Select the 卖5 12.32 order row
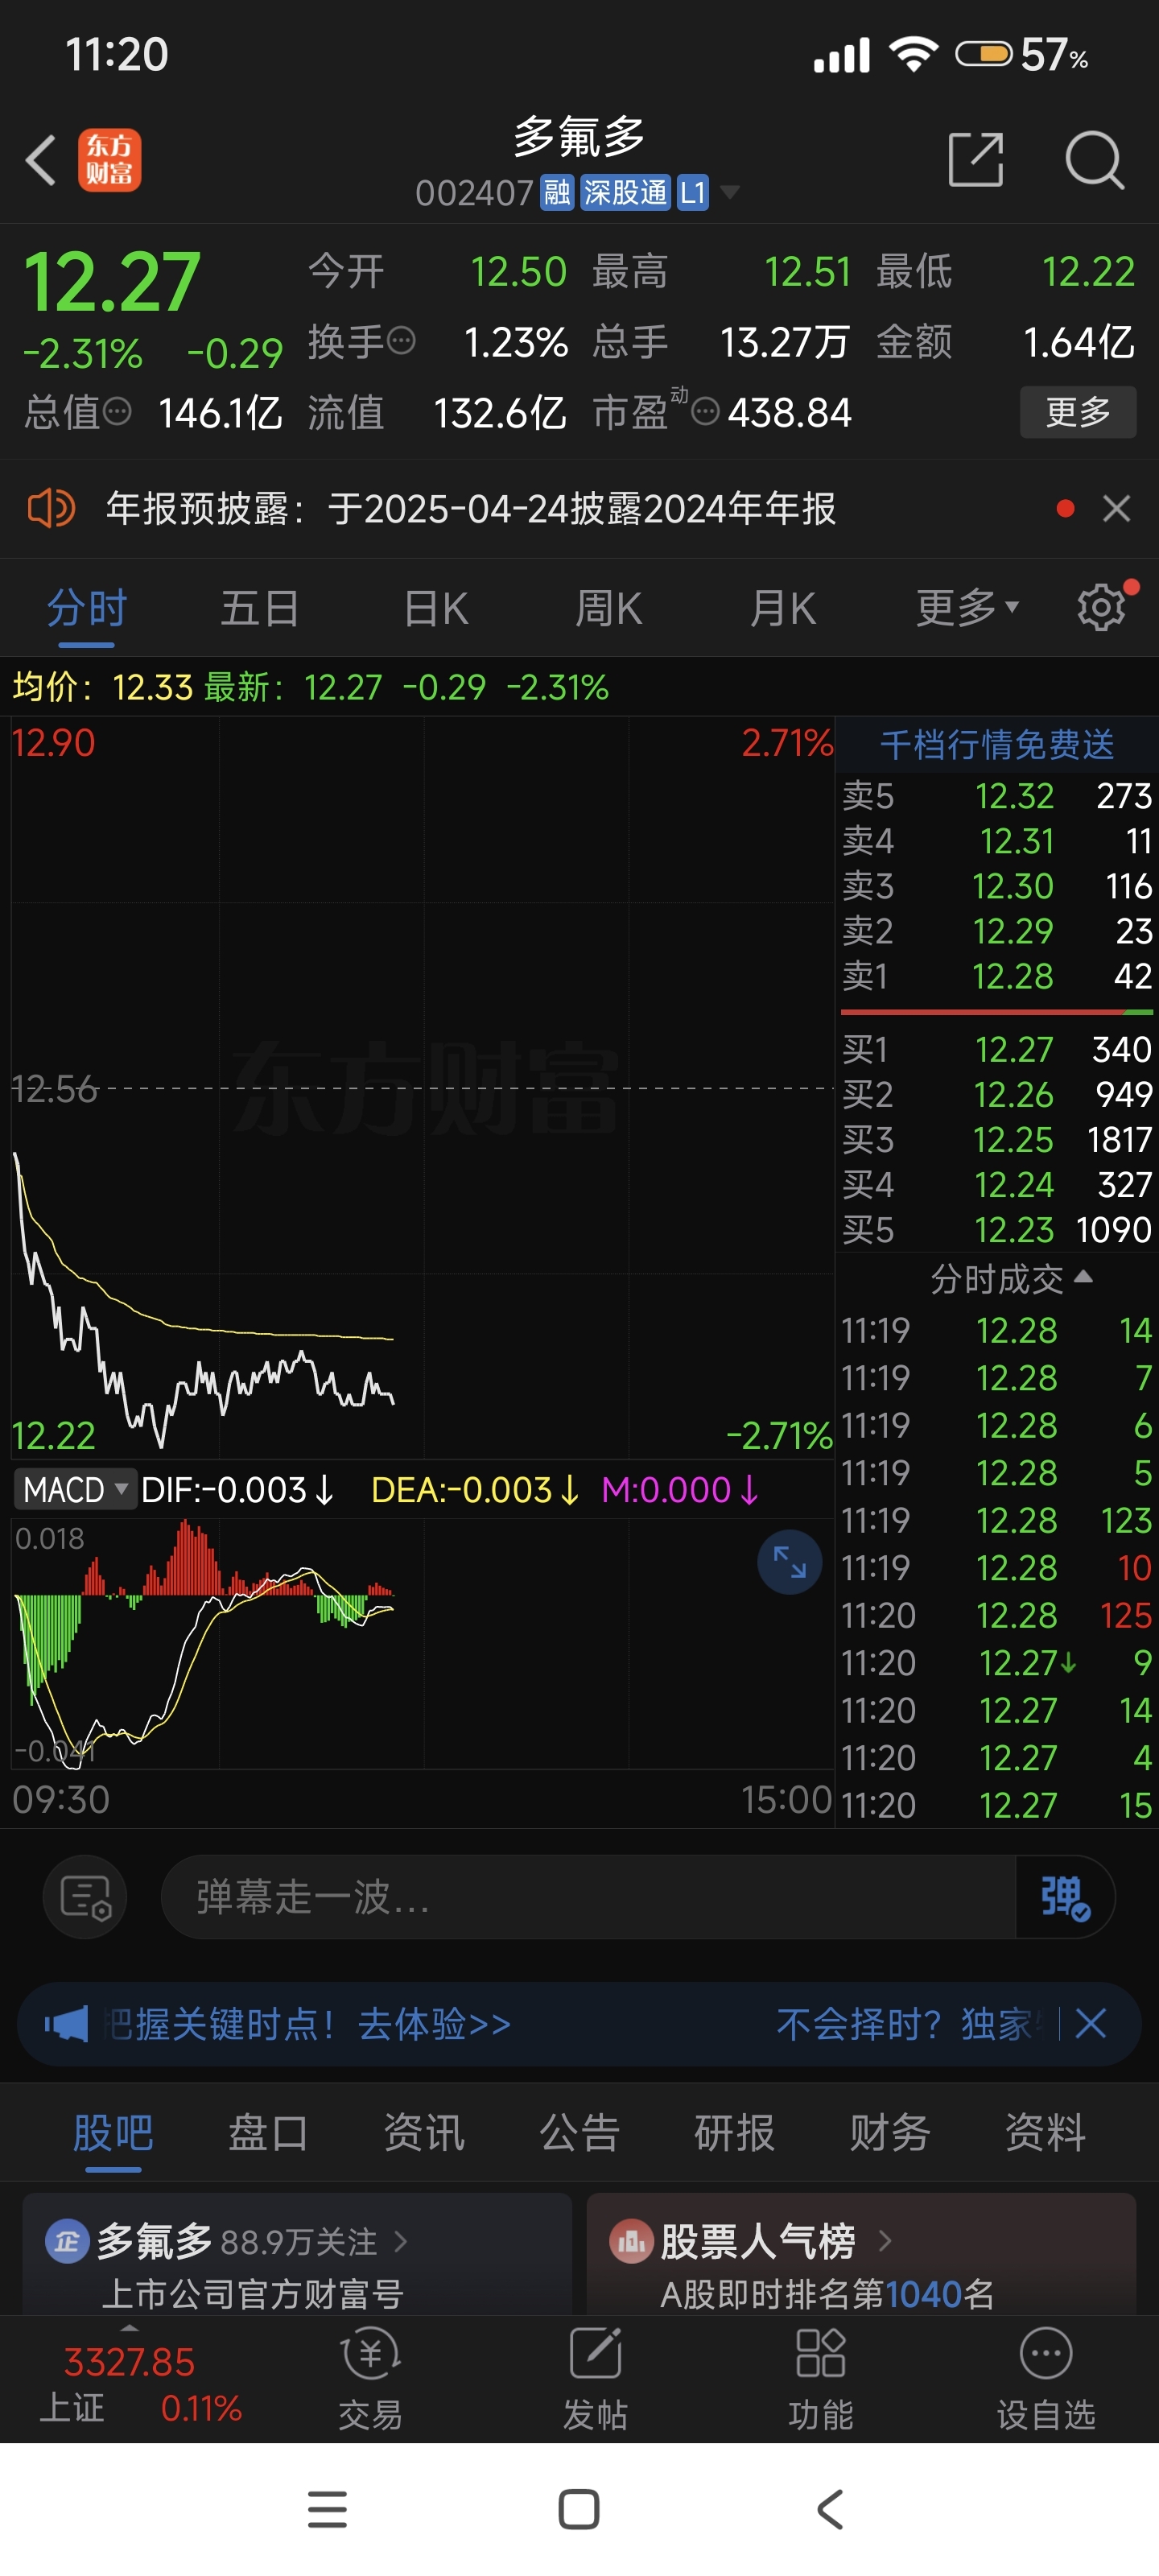Screen dimensions: 1159x2576 point(997,796)
